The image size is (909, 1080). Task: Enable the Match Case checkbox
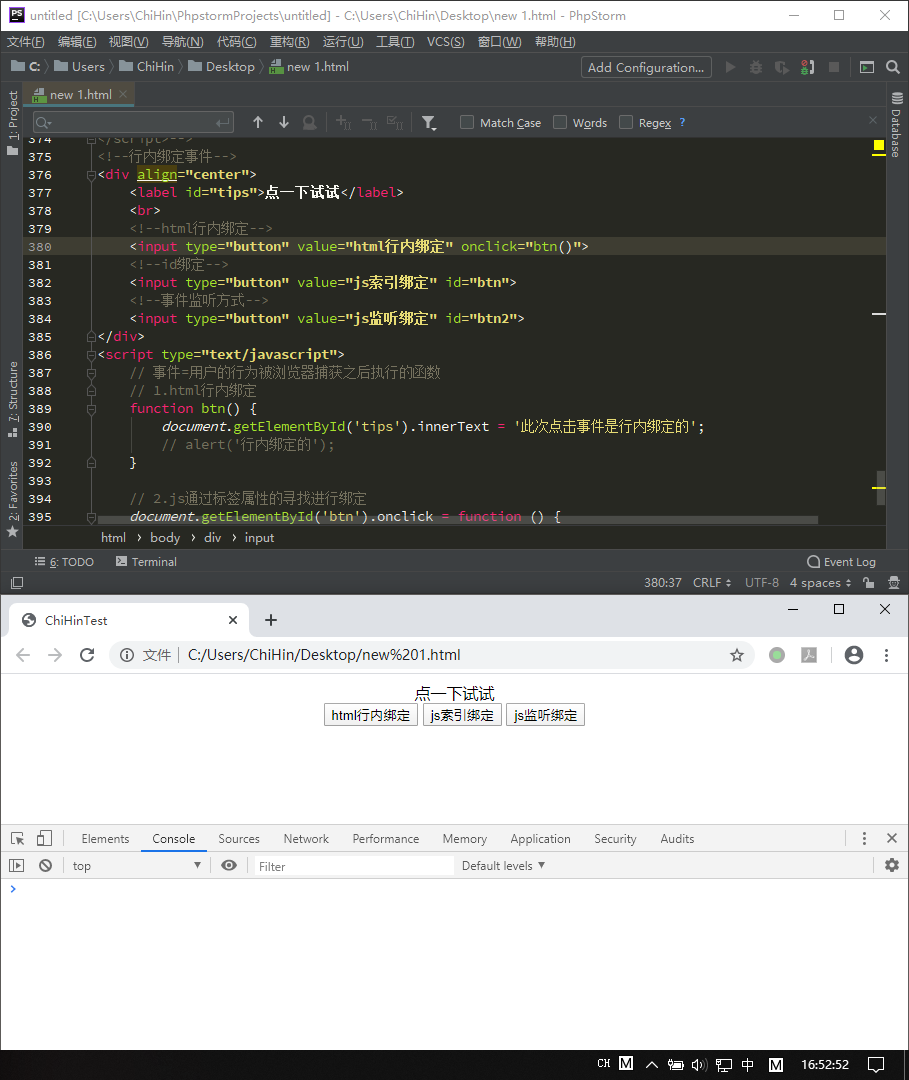tap(467, 122)
